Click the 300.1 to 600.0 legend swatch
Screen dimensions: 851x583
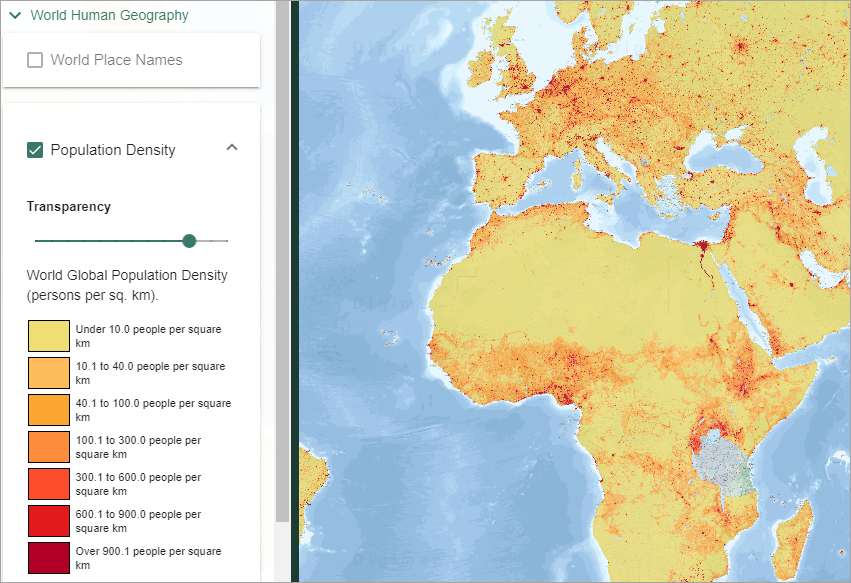pyautogui.click(x=48, y=484)
